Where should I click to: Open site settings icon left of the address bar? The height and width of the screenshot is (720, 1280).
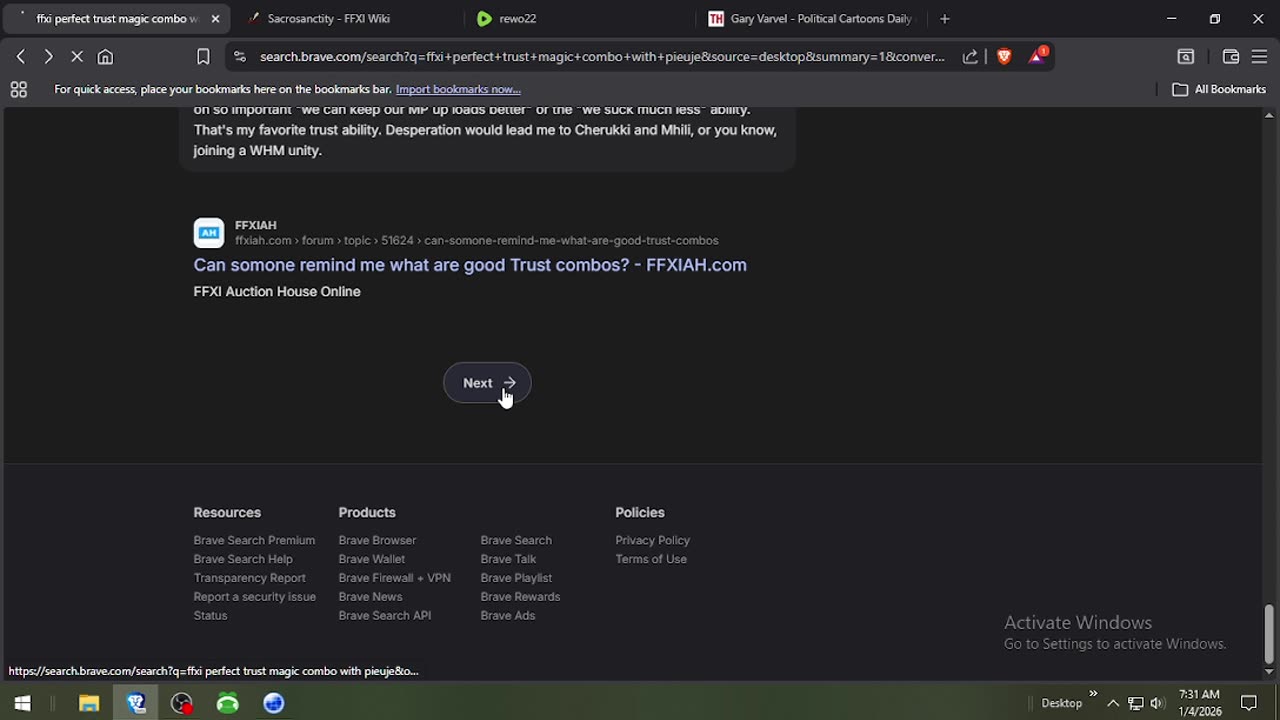[x=239, y=57]
